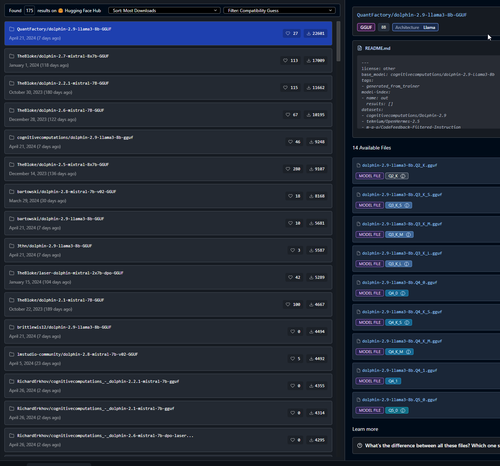500x466 pixels.
Task: Select the brittlewis12/dolphin-2.9-llama3-8b-GGUF result
Action: (x=168, y=332)
